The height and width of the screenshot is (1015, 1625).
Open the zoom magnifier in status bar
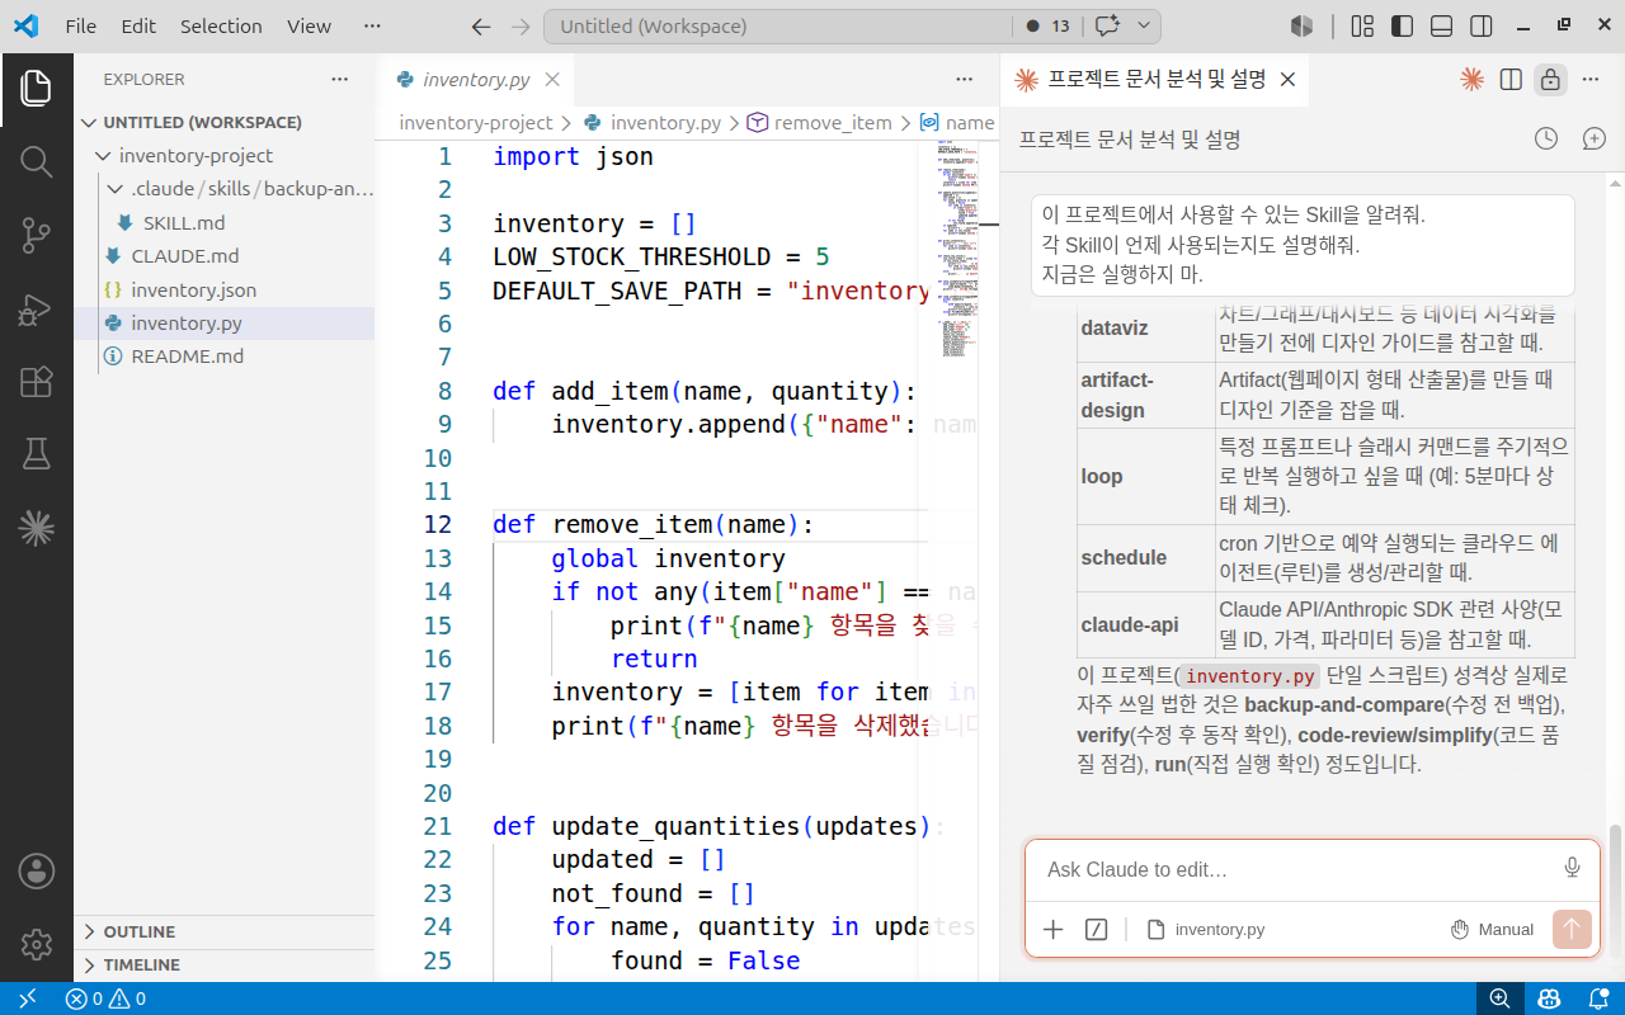point(1499,998)
